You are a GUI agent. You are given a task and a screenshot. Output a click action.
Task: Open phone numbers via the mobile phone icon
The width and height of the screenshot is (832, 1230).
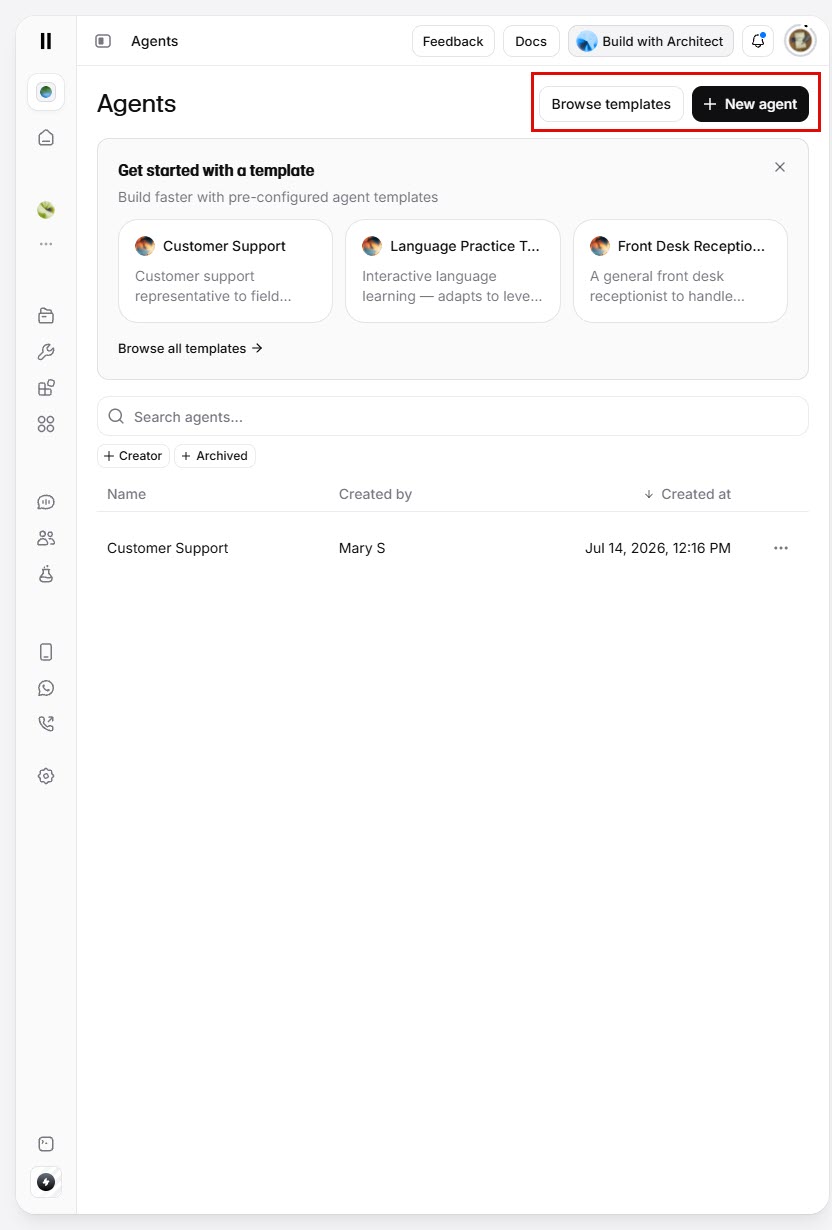[46, 652]
